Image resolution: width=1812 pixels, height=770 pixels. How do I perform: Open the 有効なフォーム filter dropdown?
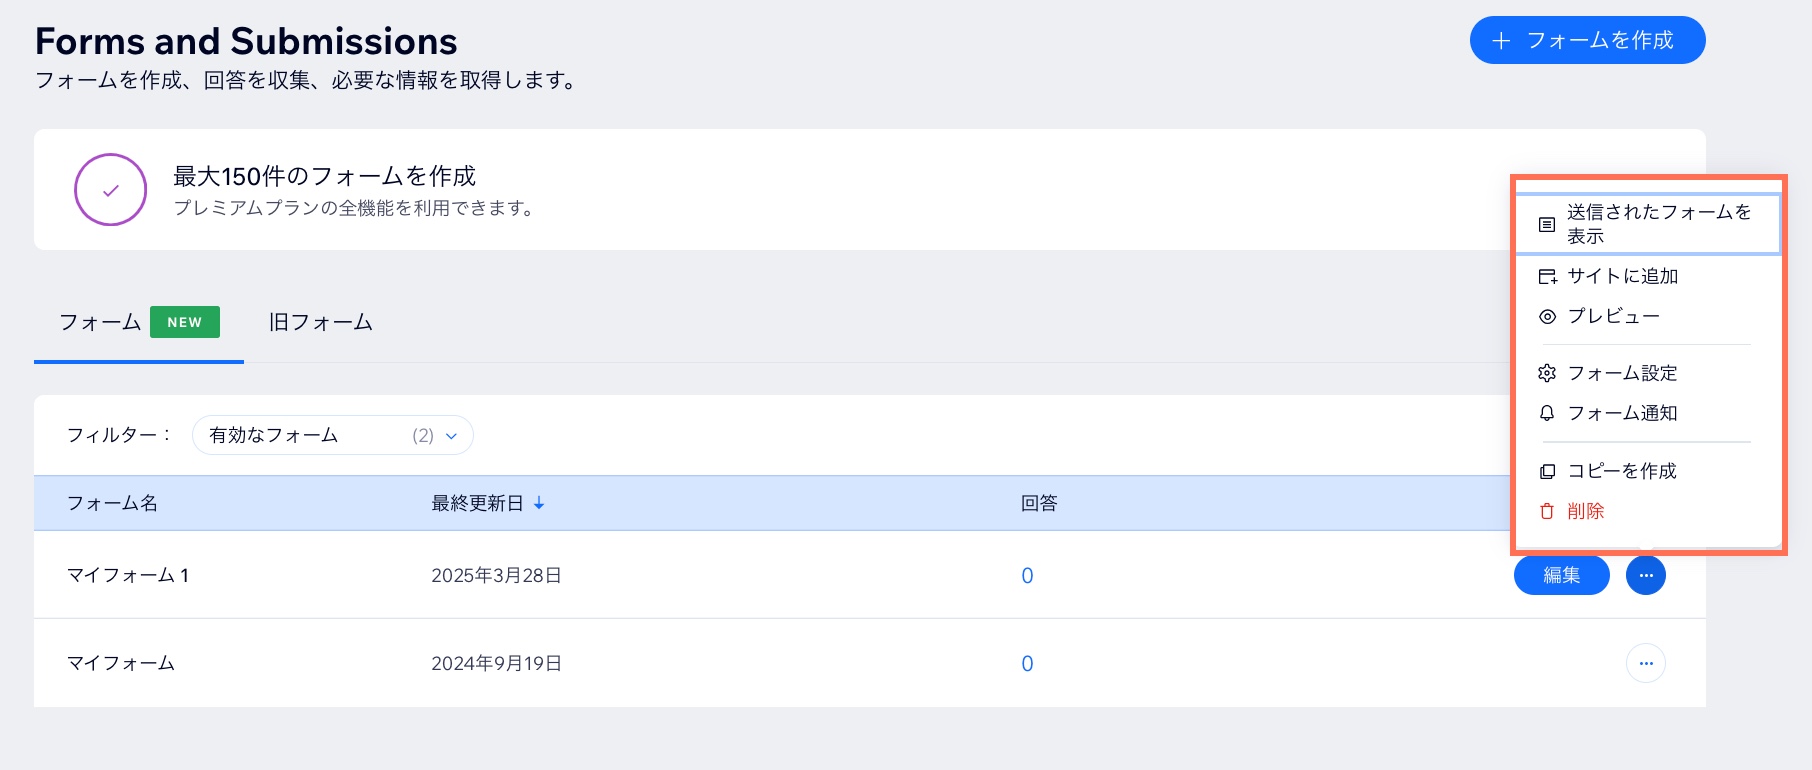point(332,435)
